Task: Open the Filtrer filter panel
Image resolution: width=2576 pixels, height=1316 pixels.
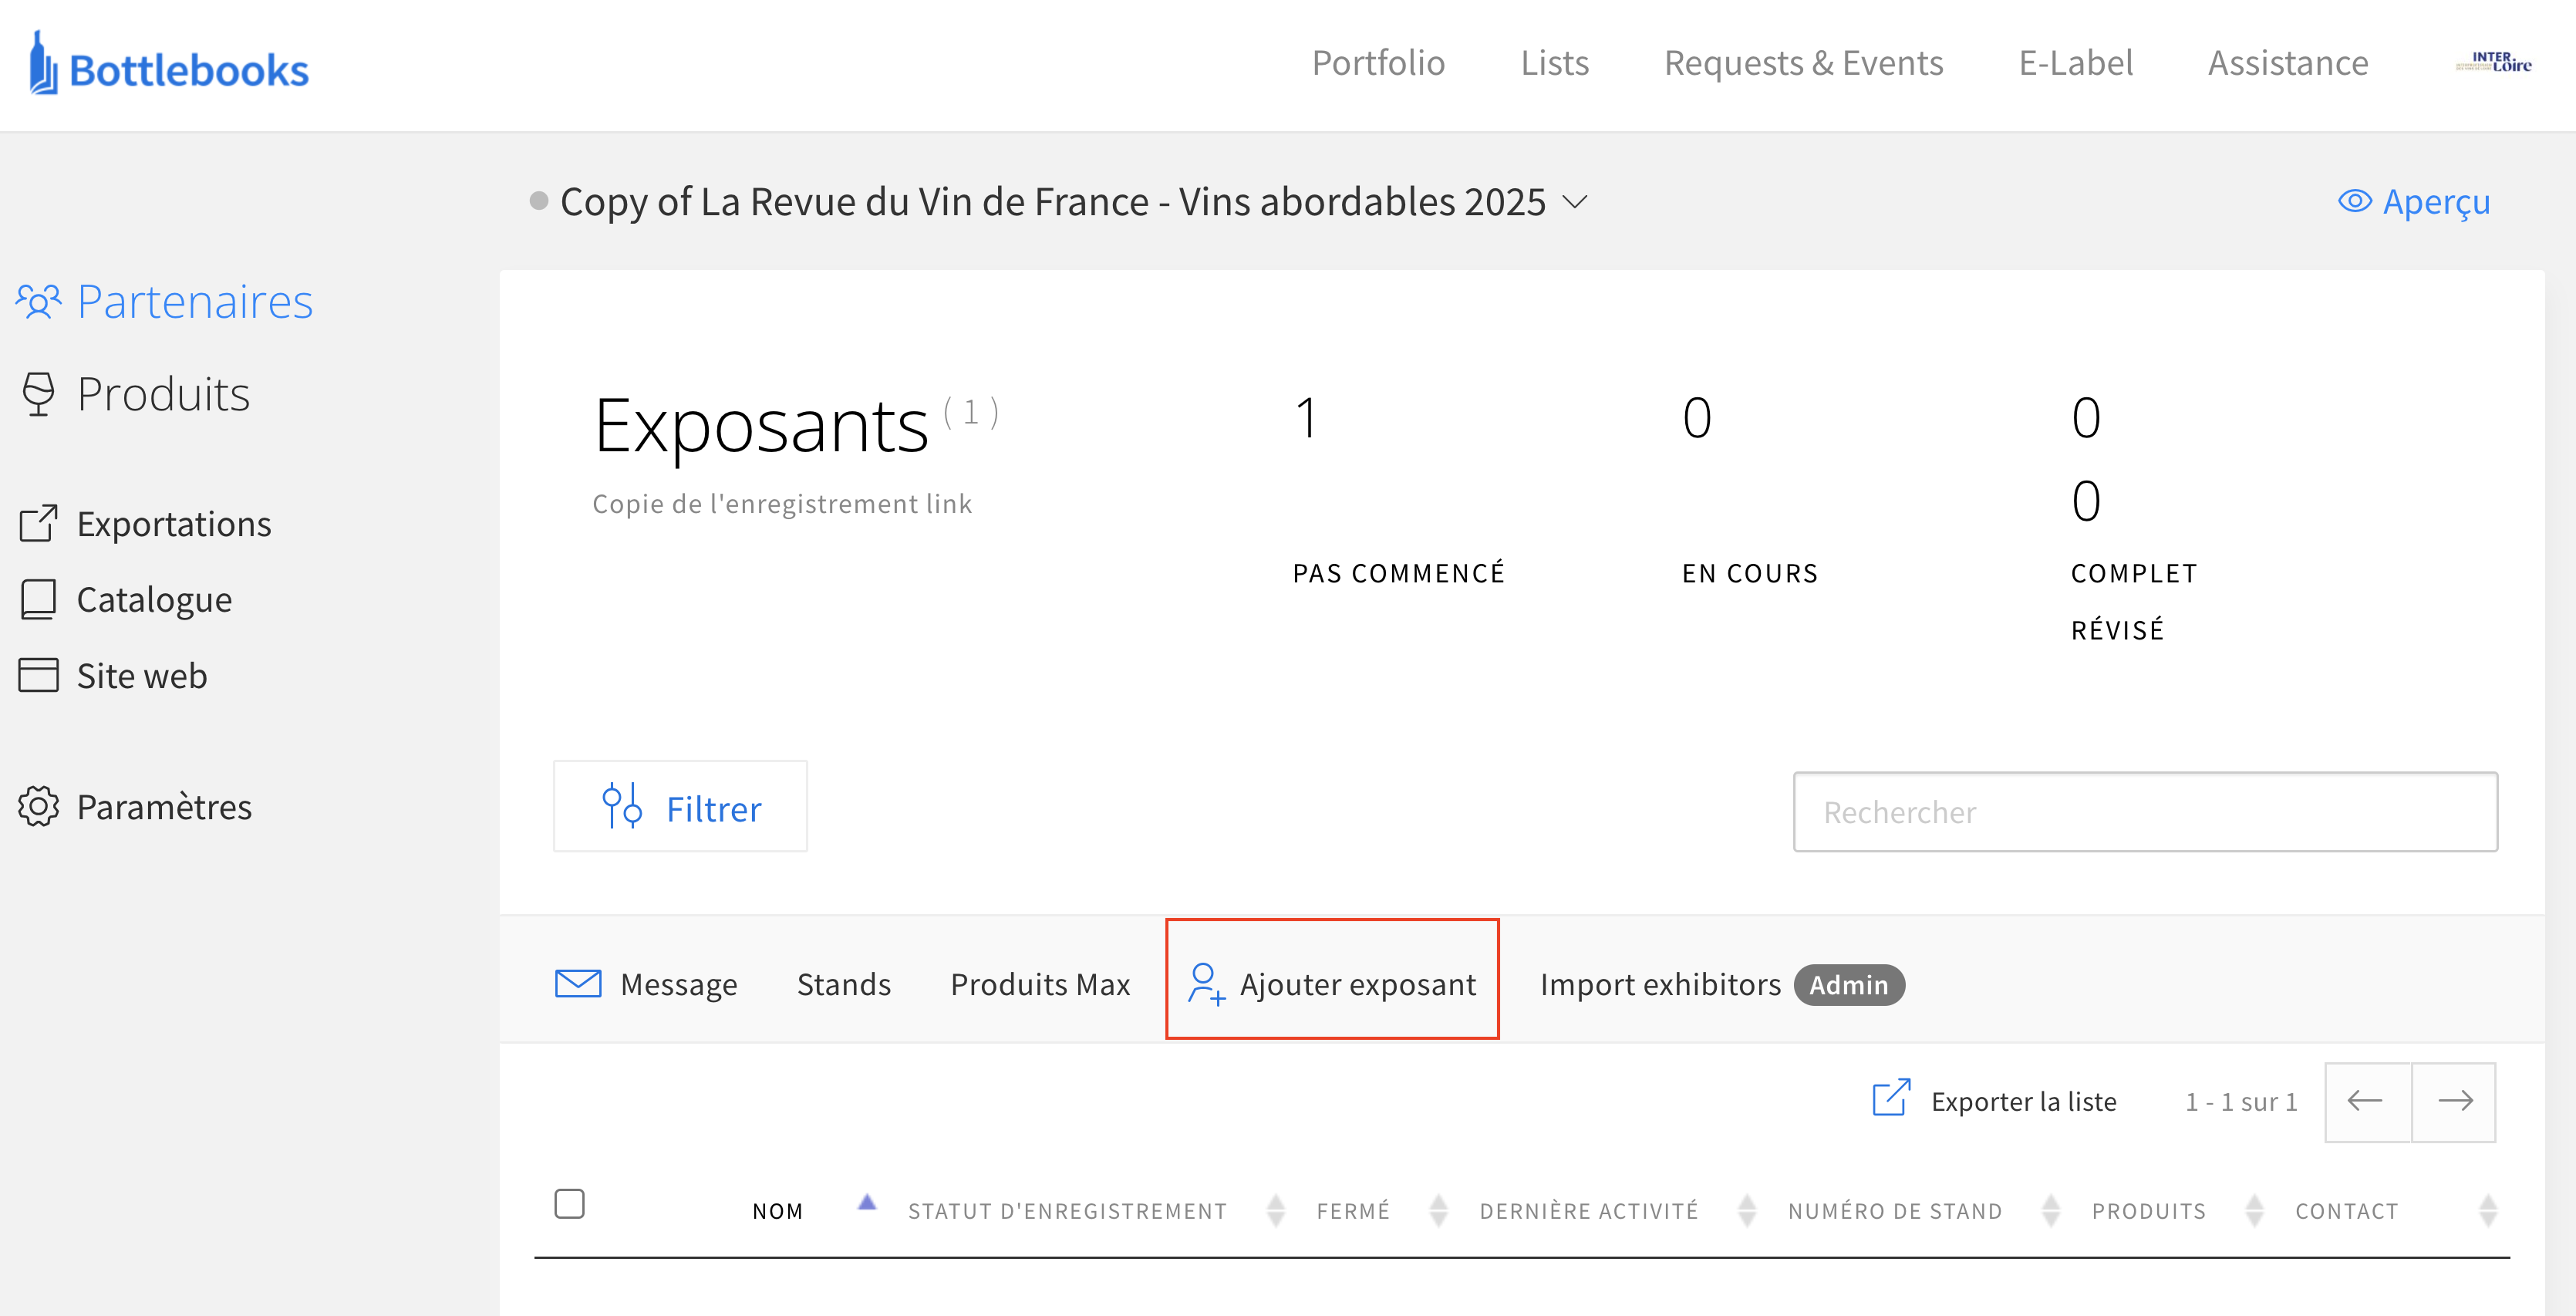Action: [680, 807]
